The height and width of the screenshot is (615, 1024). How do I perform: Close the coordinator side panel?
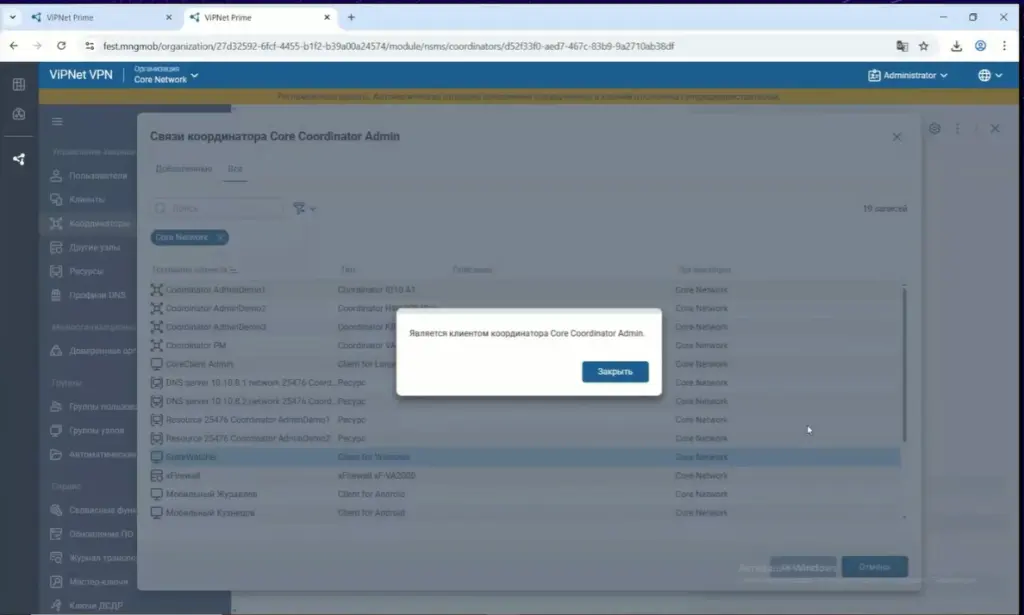tap(995, 129)
